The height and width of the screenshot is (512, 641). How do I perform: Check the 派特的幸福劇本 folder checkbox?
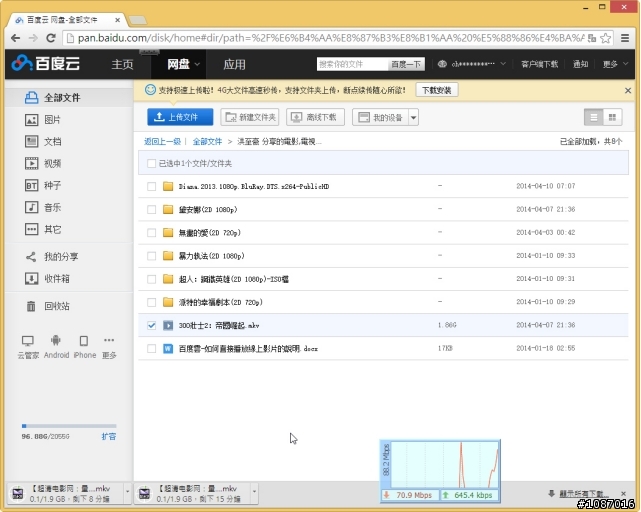[x=151, y=302]
